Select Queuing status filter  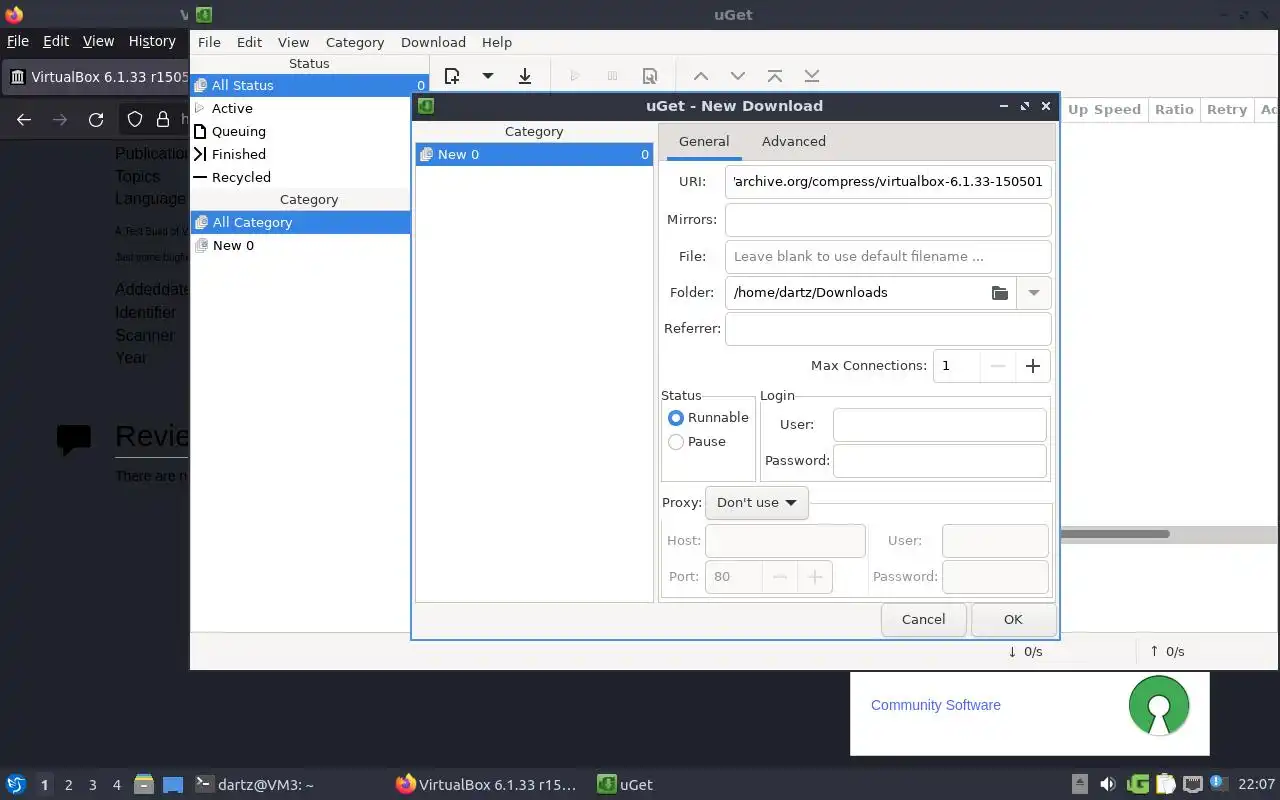[x=310, y=131]
